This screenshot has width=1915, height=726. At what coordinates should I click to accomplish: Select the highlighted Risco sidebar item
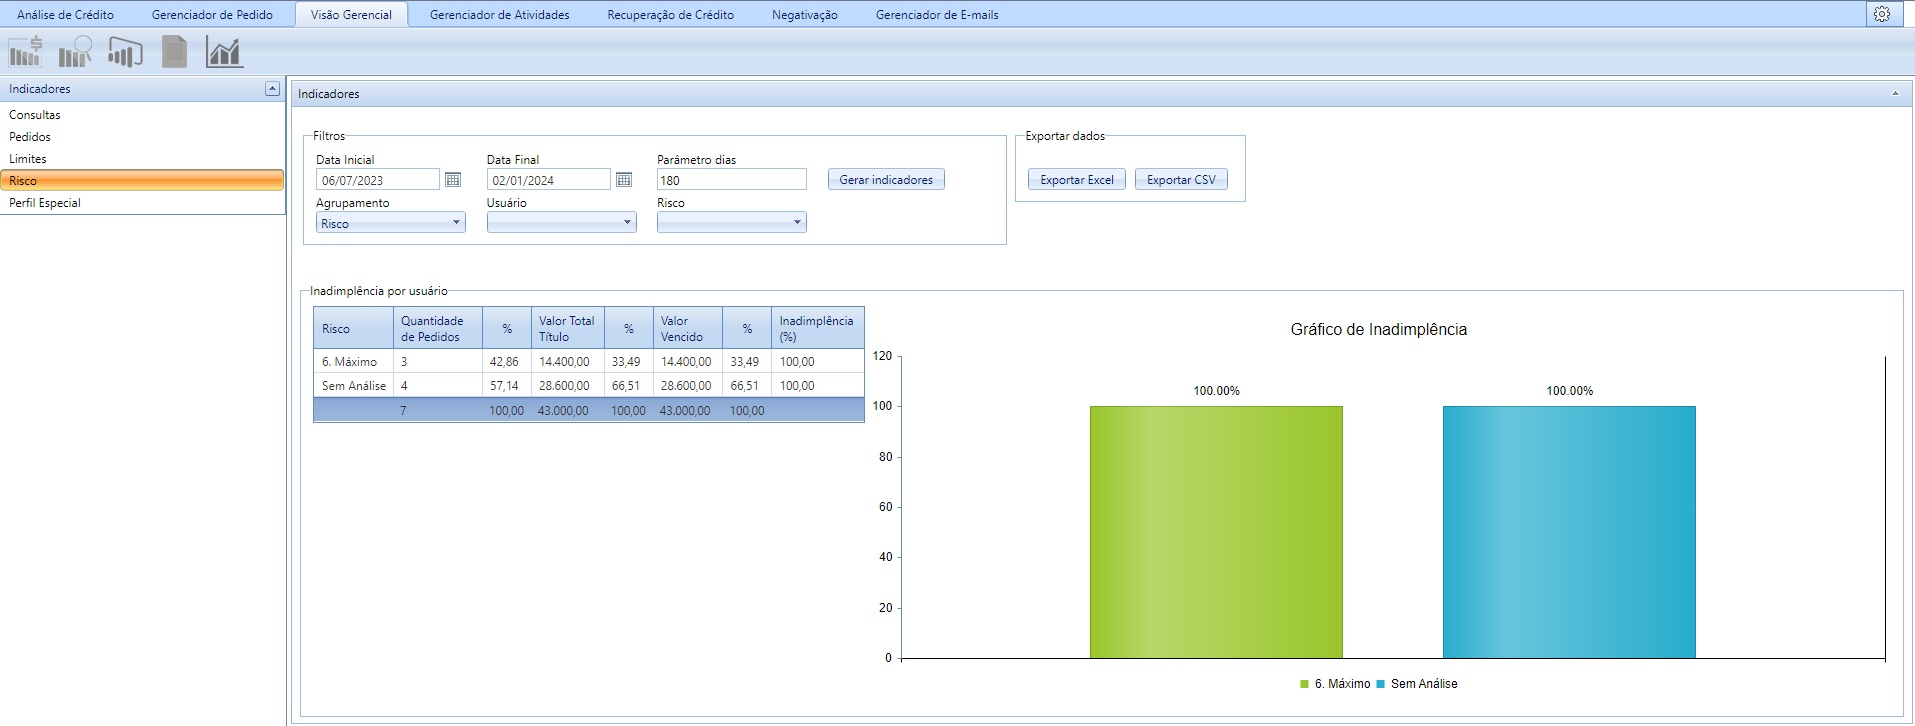click(x=143, y=180)
